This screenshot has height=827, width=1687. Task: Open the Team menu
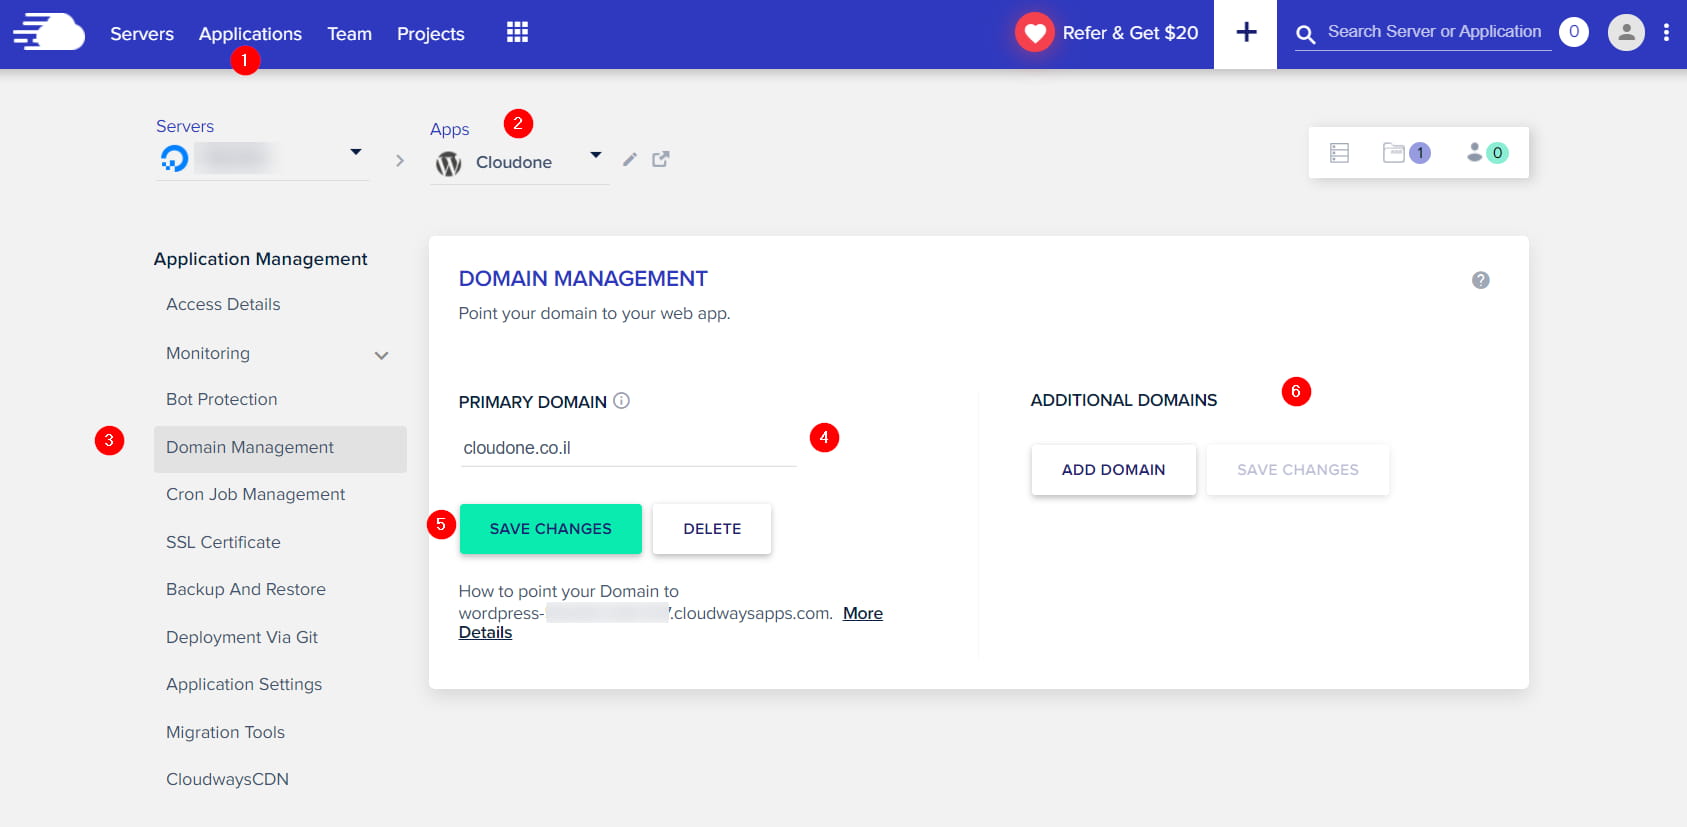tap(349, 34)
